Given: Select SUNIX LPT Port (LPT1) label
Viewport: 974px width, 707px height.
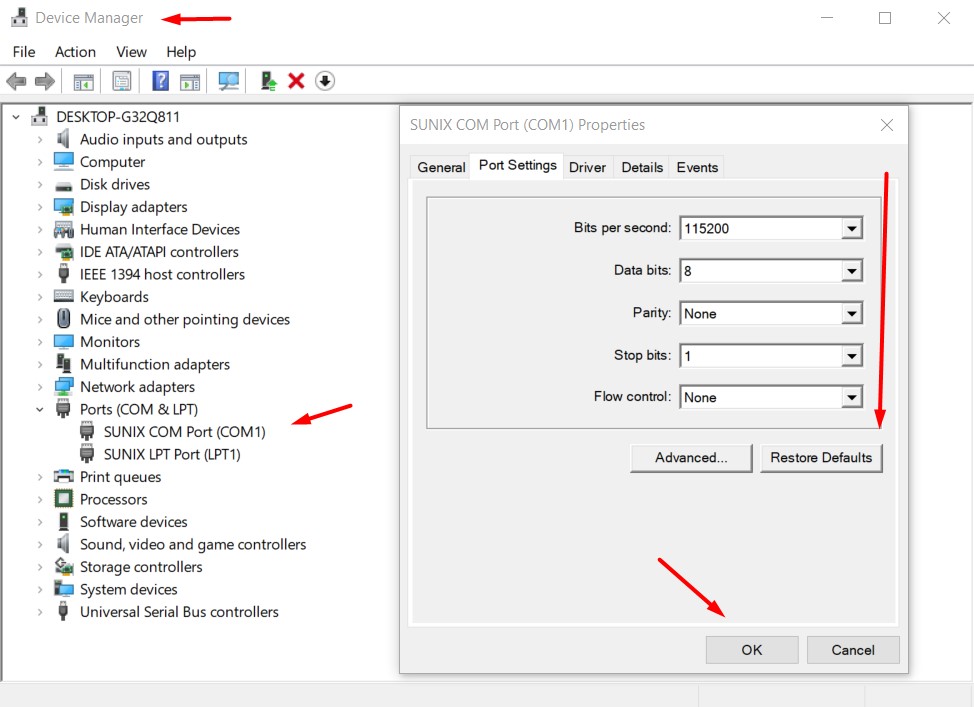Looking at the screenshot, I should tap(172, 454).
